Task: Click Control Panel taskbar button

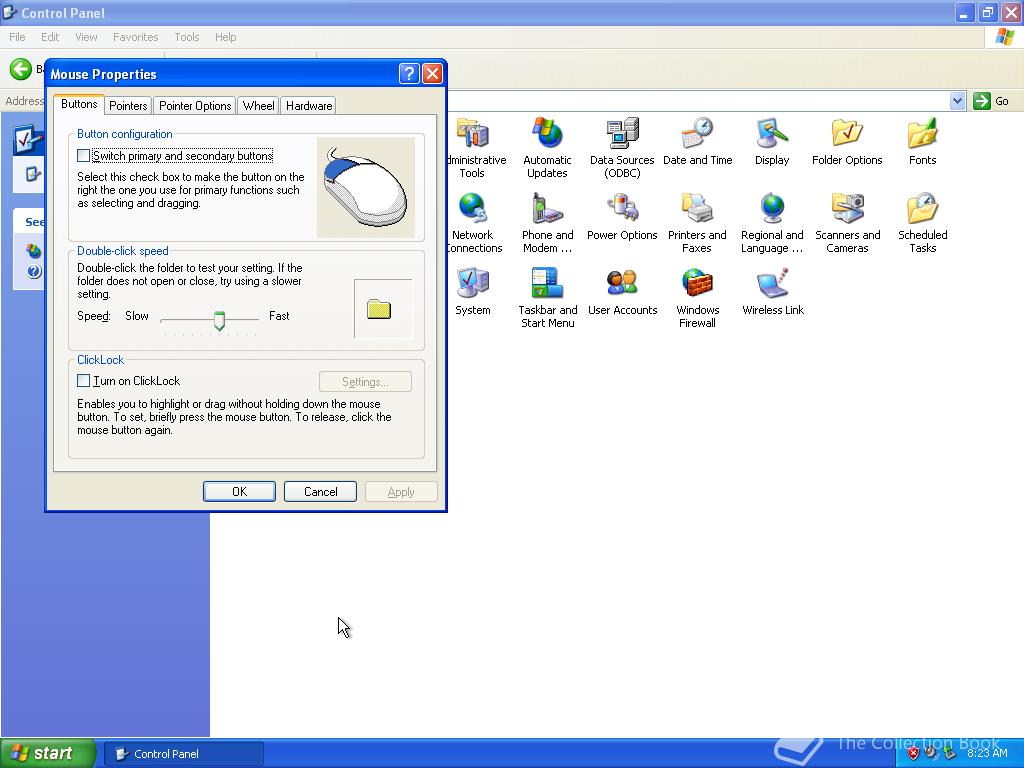Action: [x=184, y=754]
